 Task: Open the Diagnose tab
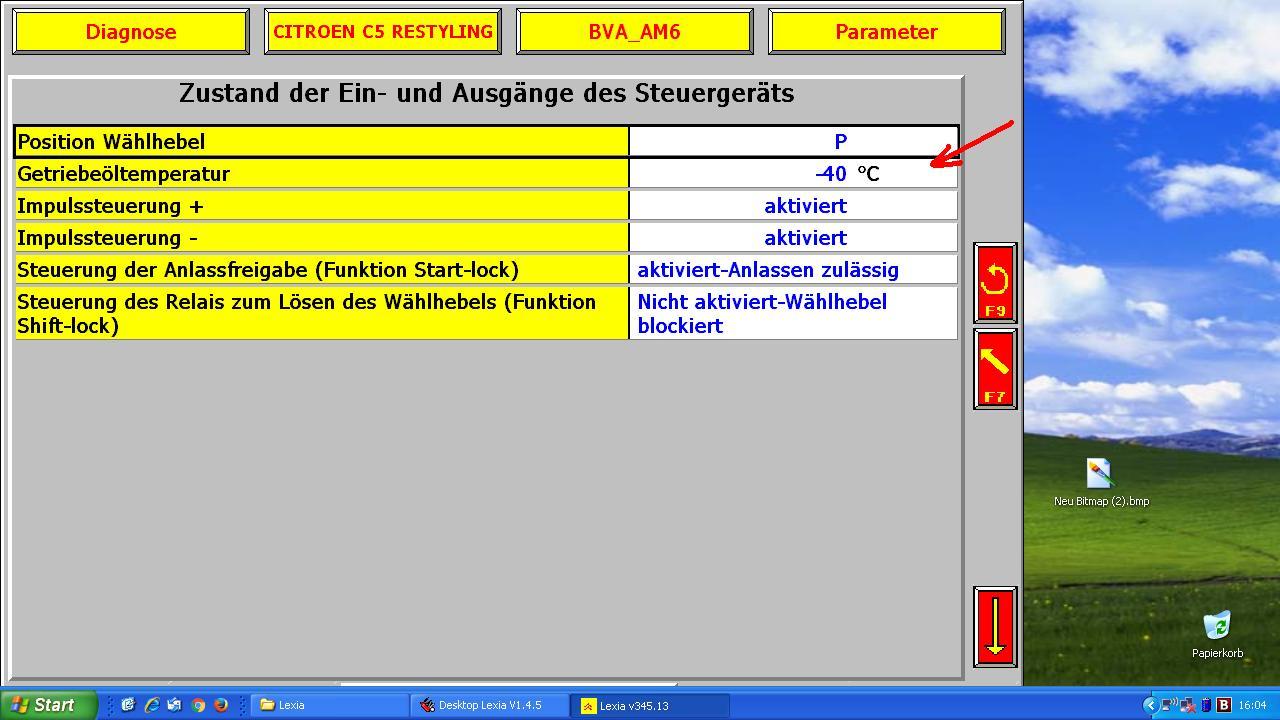pos(131,32)
